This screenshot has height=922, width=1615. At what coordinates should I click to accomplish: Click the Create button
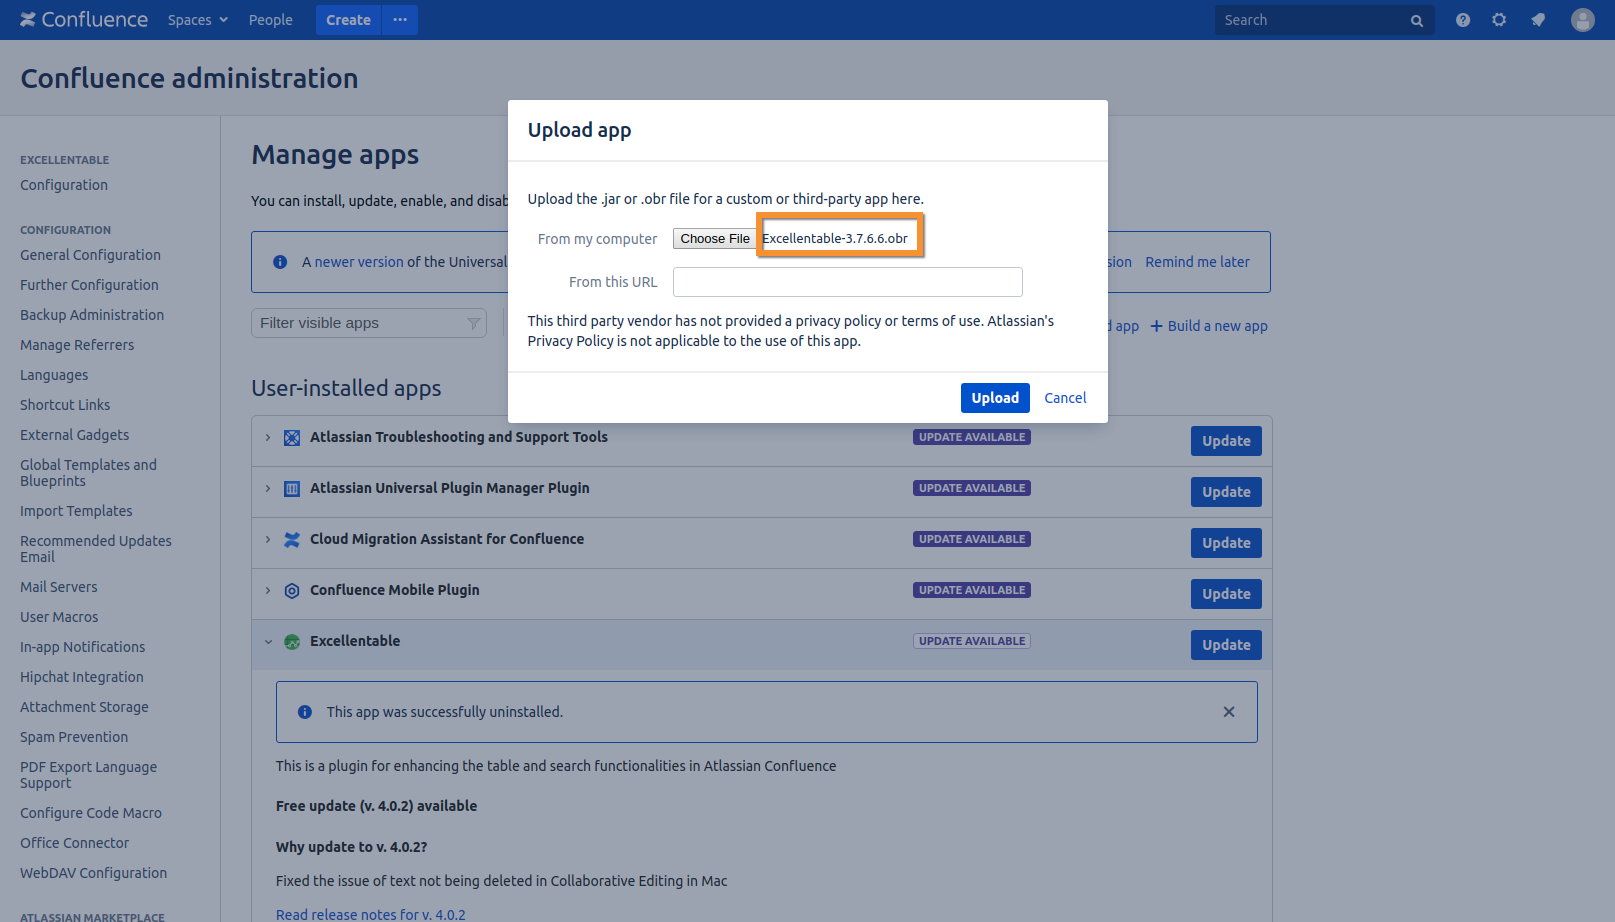(x=348, y=20)
